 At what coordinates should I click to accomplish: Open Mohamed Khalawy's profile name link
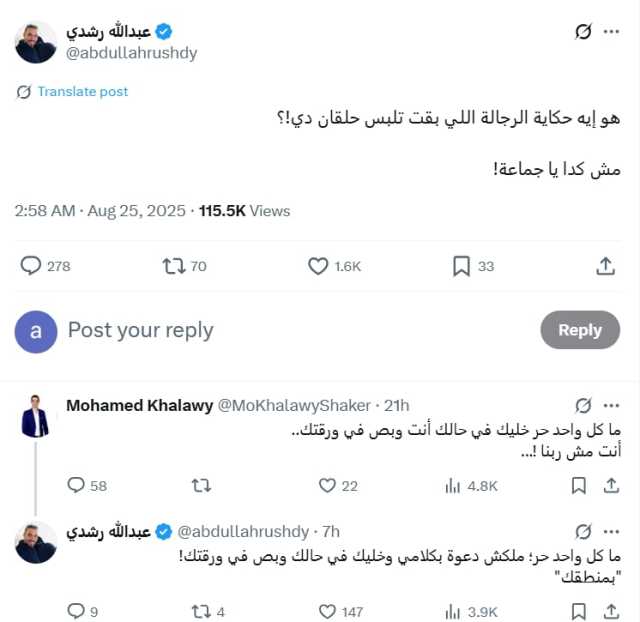pos(137,405)
